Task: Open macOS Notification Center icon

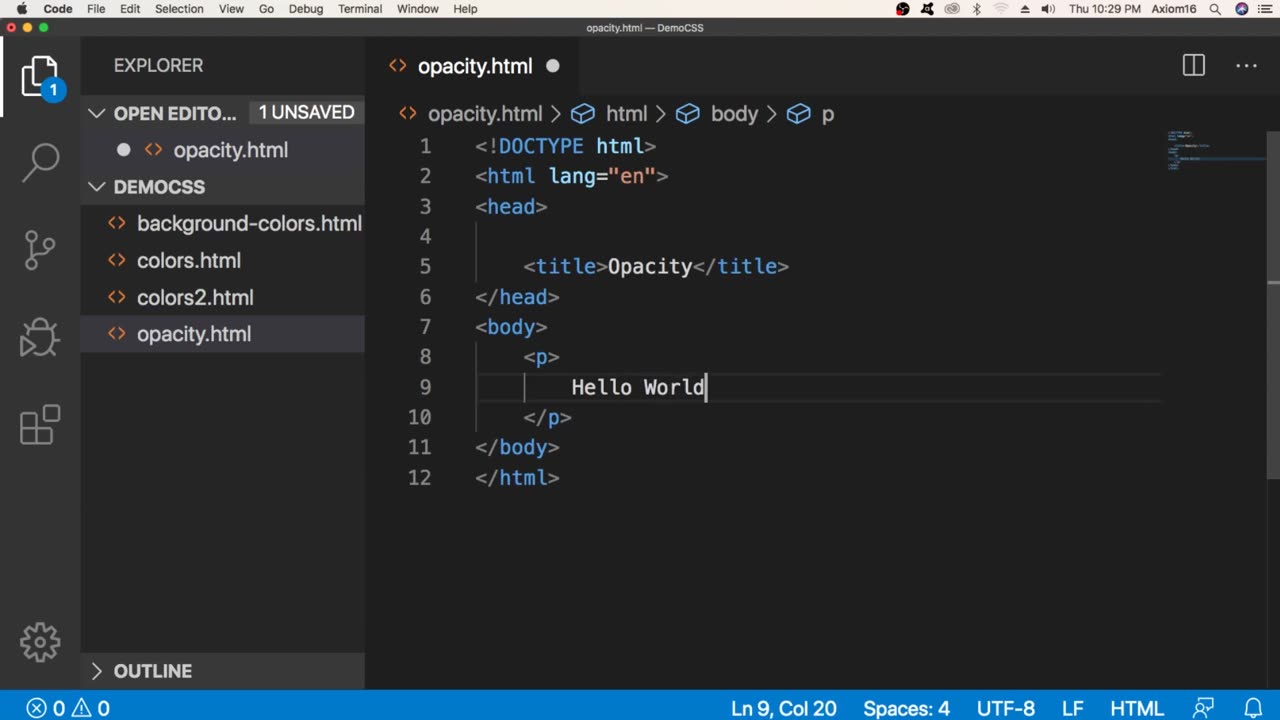Action: [1266, 9]
